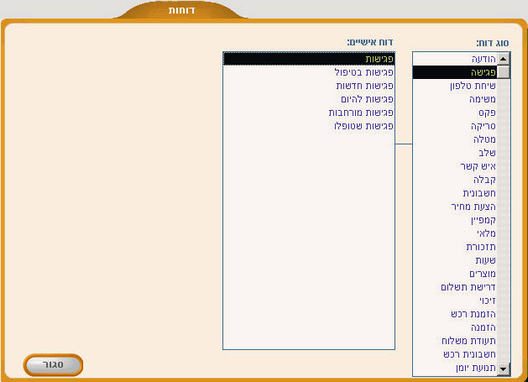The height and width of the screenshot is (382, 528).
Task: Select משימה report type
Action: pyautogui.click(x=455, y=99)
